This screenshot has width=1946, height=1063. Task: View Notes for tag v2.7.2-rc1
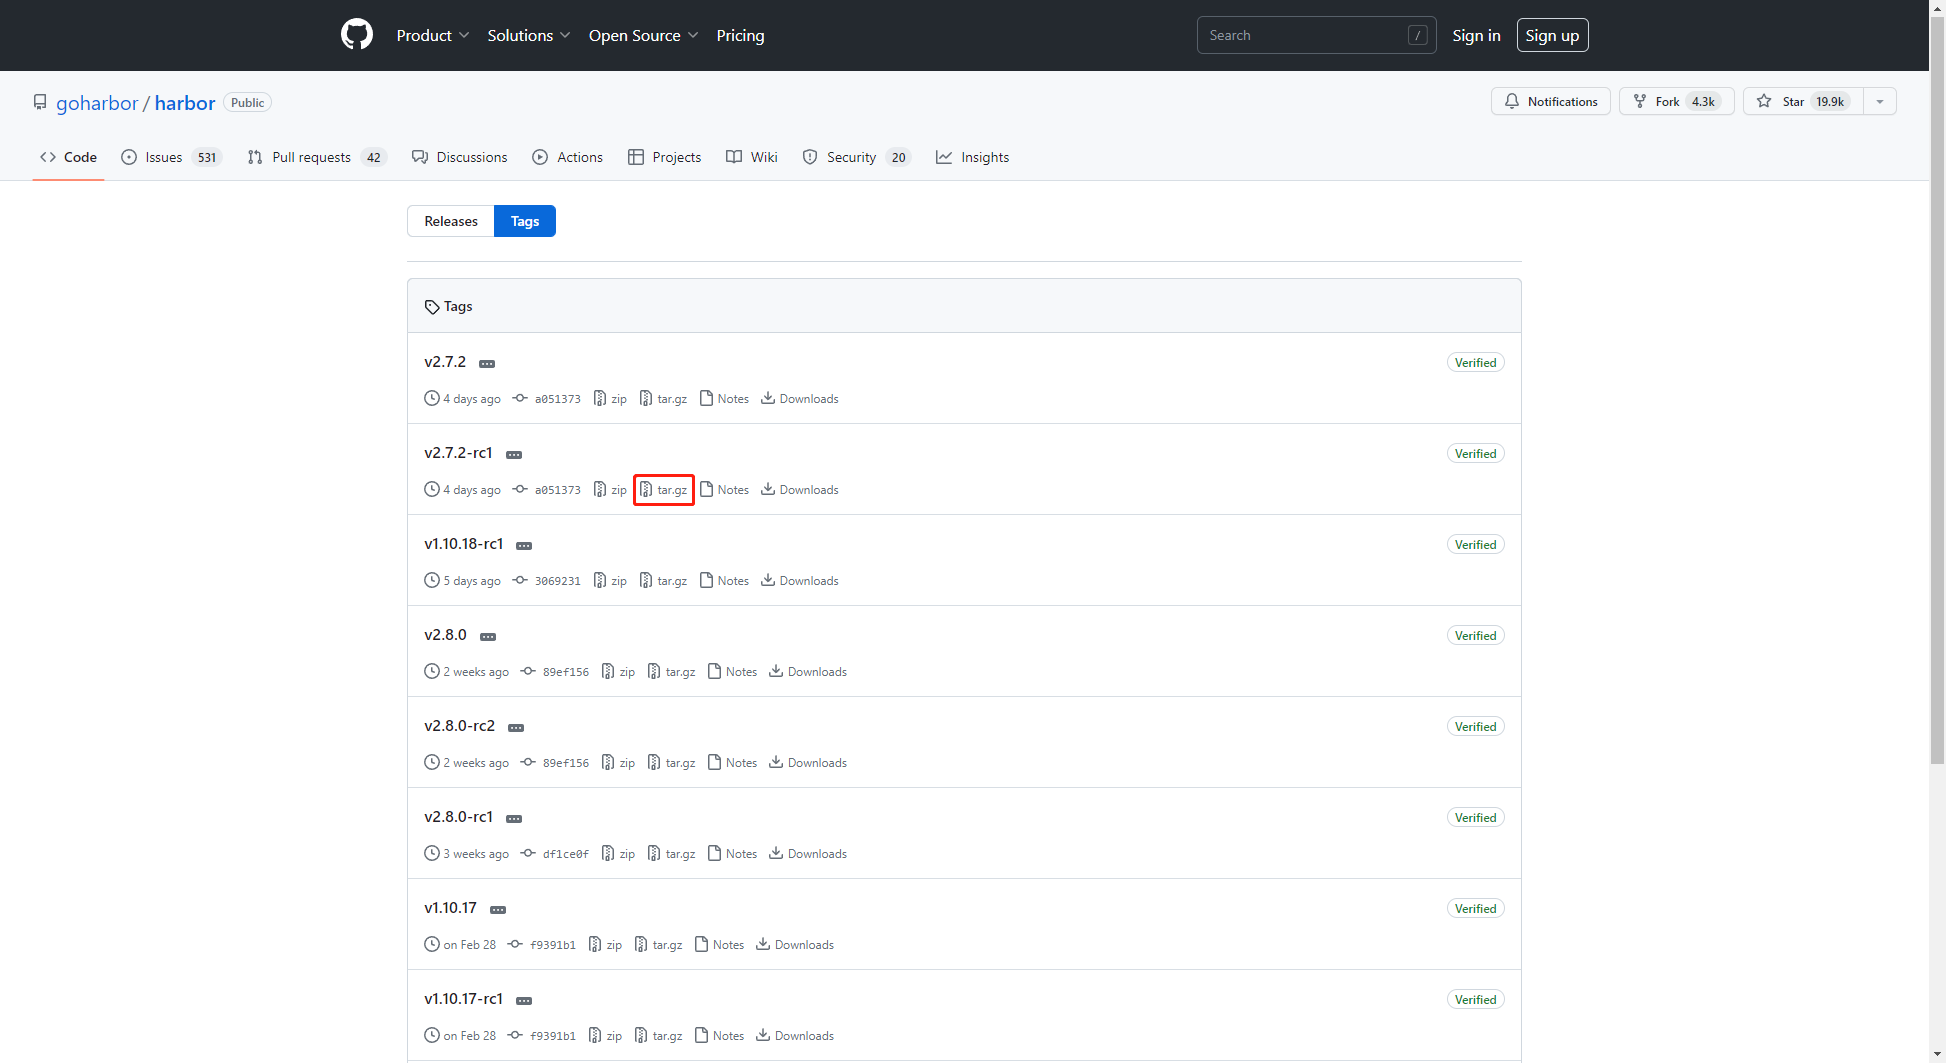click(725, 490)
